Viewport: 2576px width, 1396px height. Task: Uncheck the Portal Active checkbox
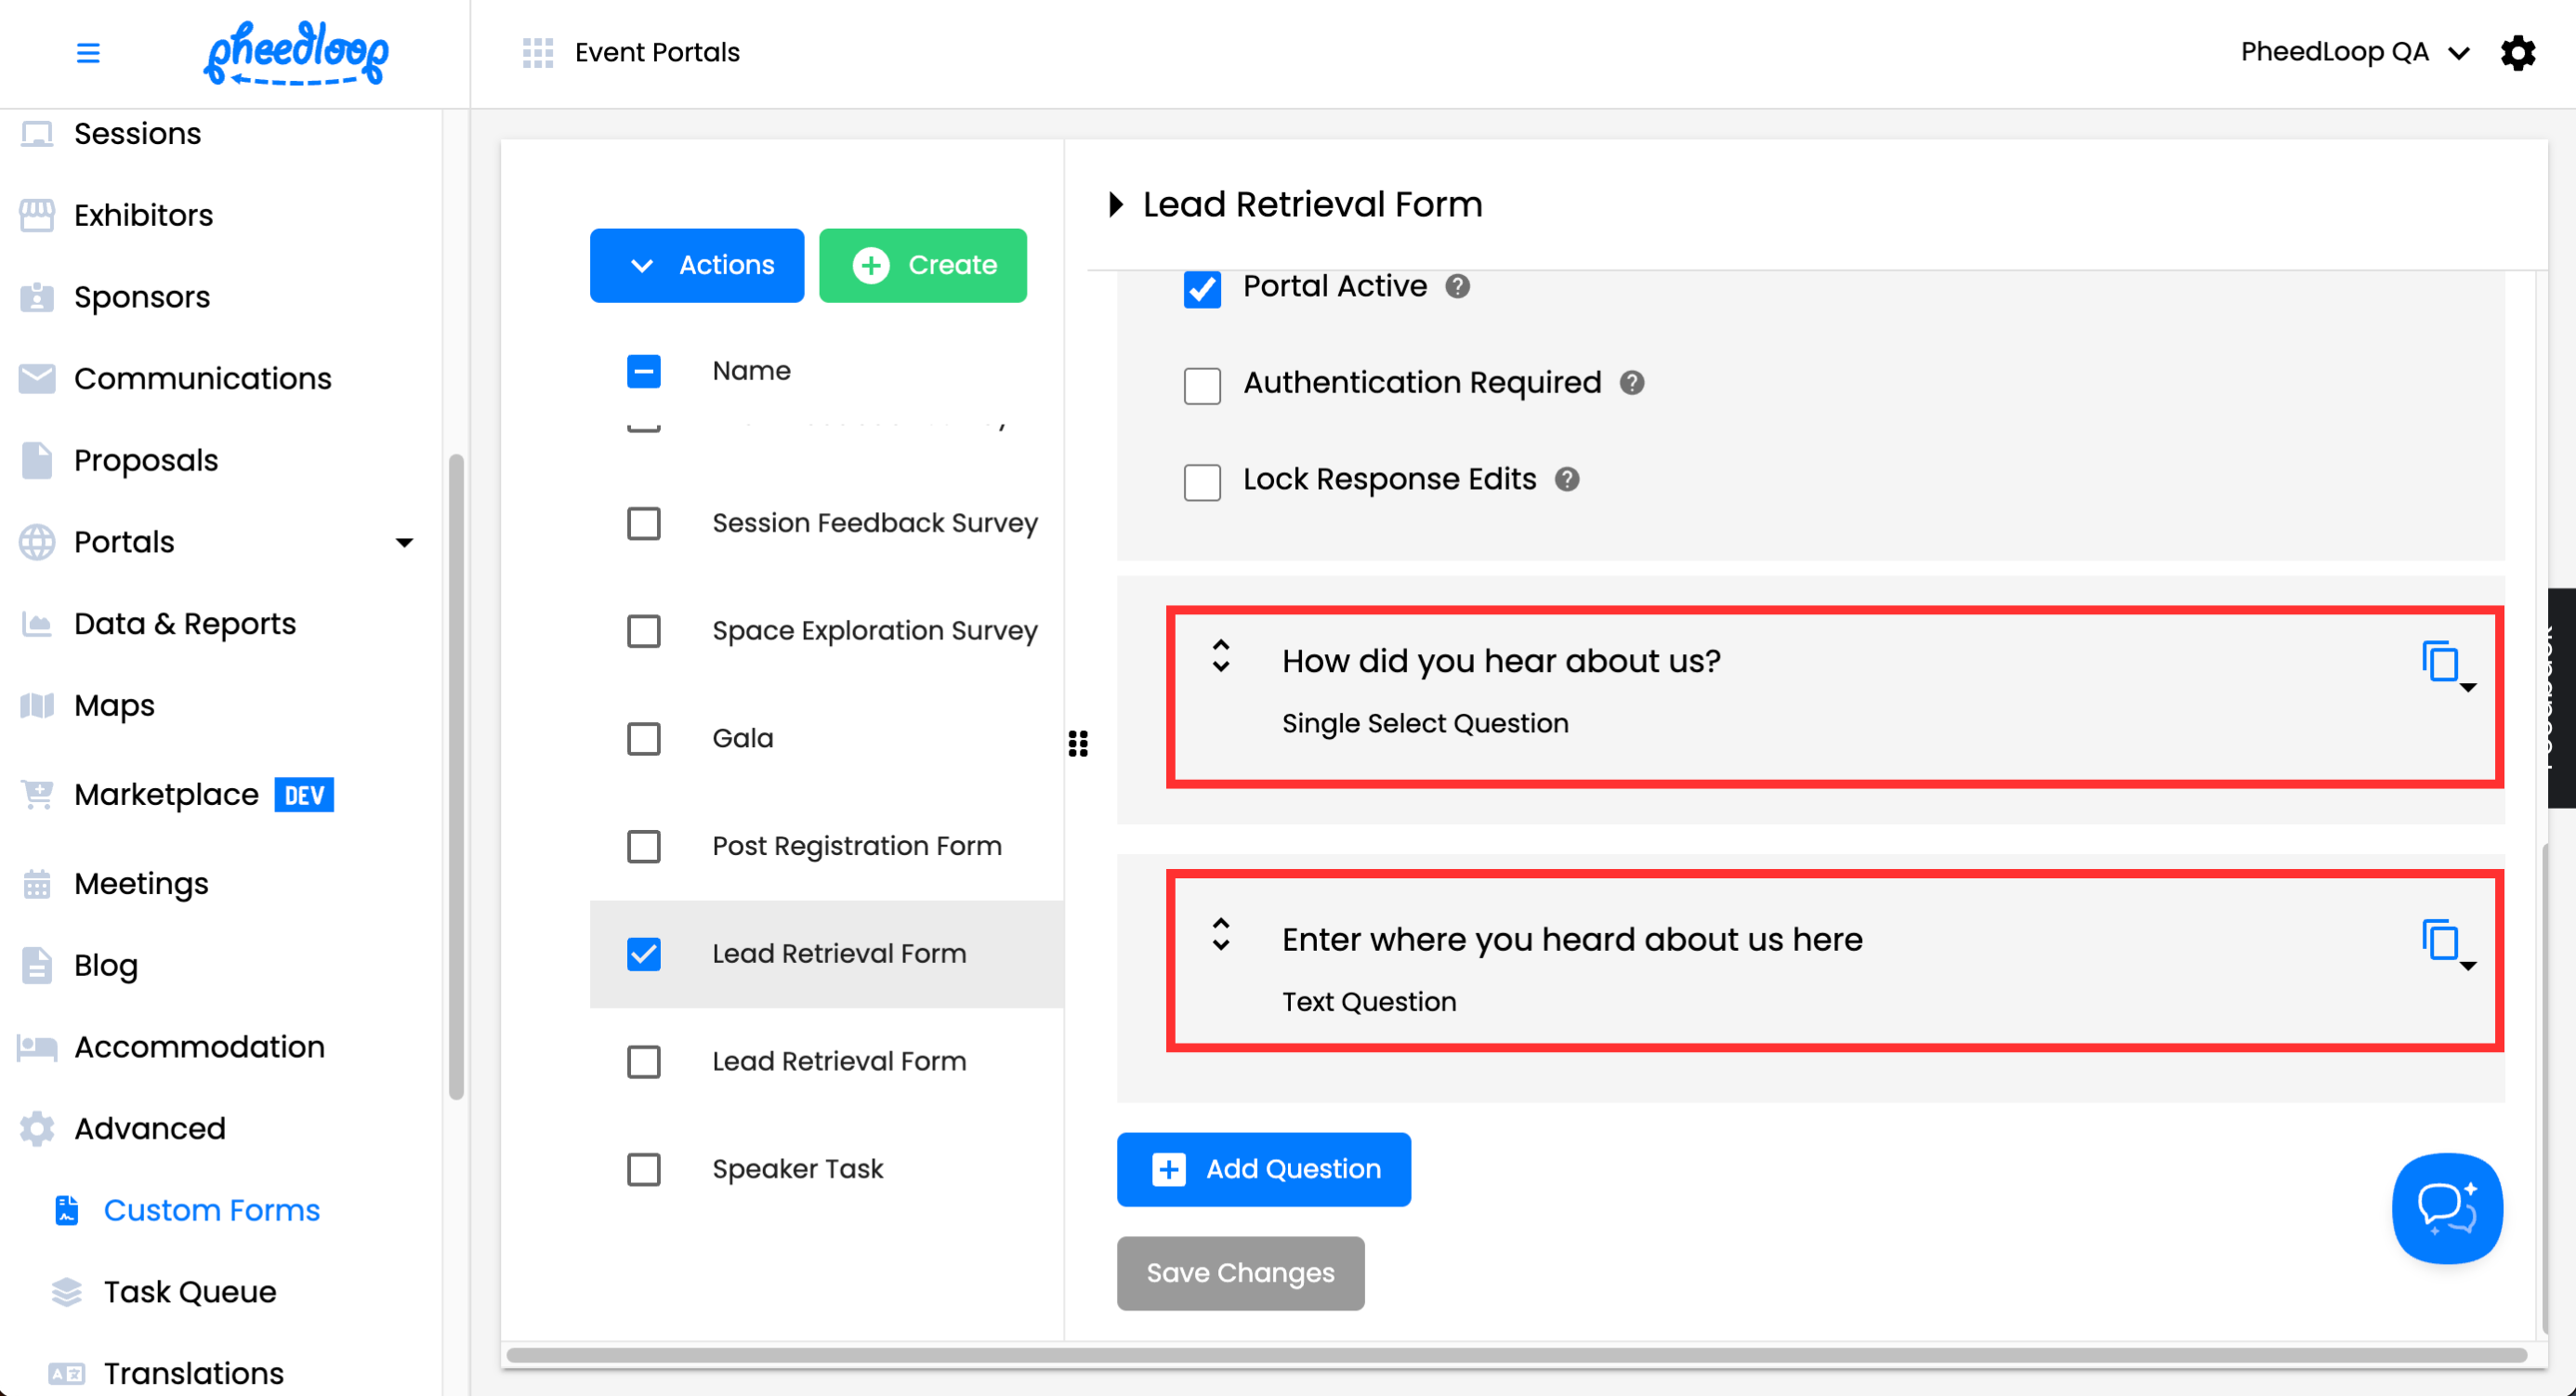[1202, 289]
